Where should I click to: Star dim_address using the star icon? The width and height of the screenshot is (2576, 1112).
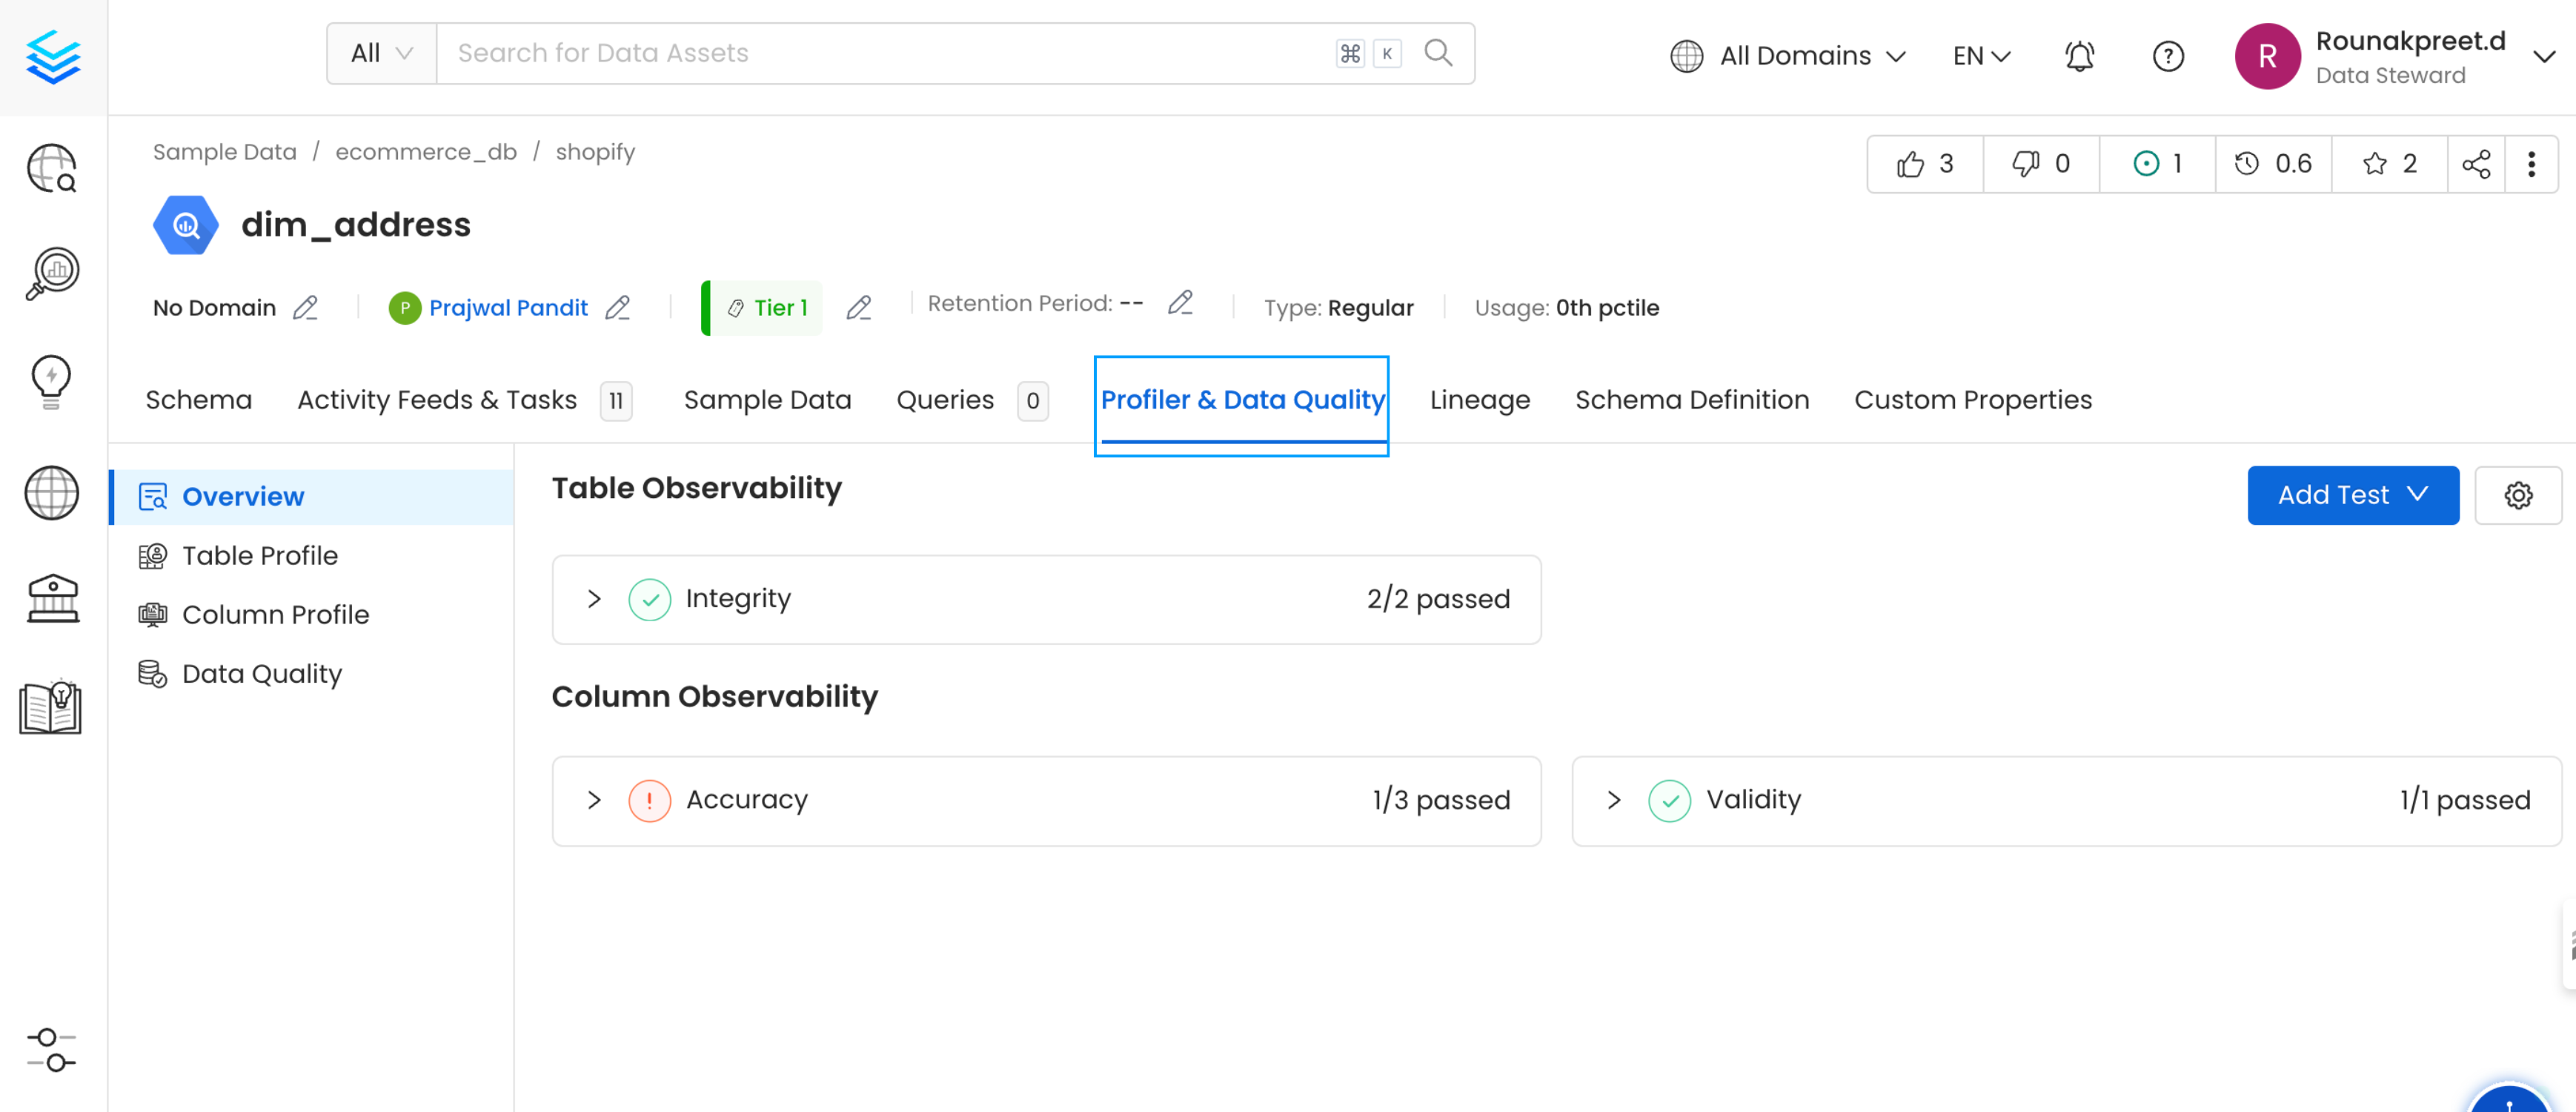[2376, 163]
